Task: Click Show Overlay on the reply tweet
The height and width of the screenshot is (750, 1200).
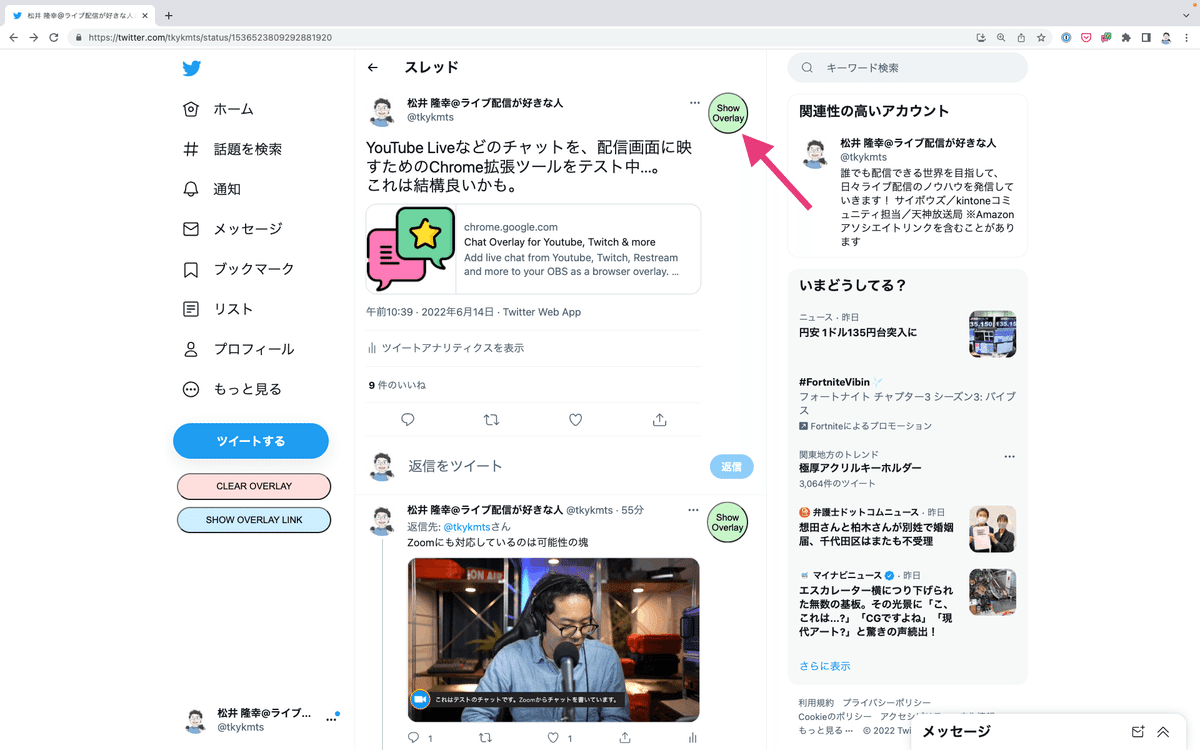Action: (x=728, y=522)
